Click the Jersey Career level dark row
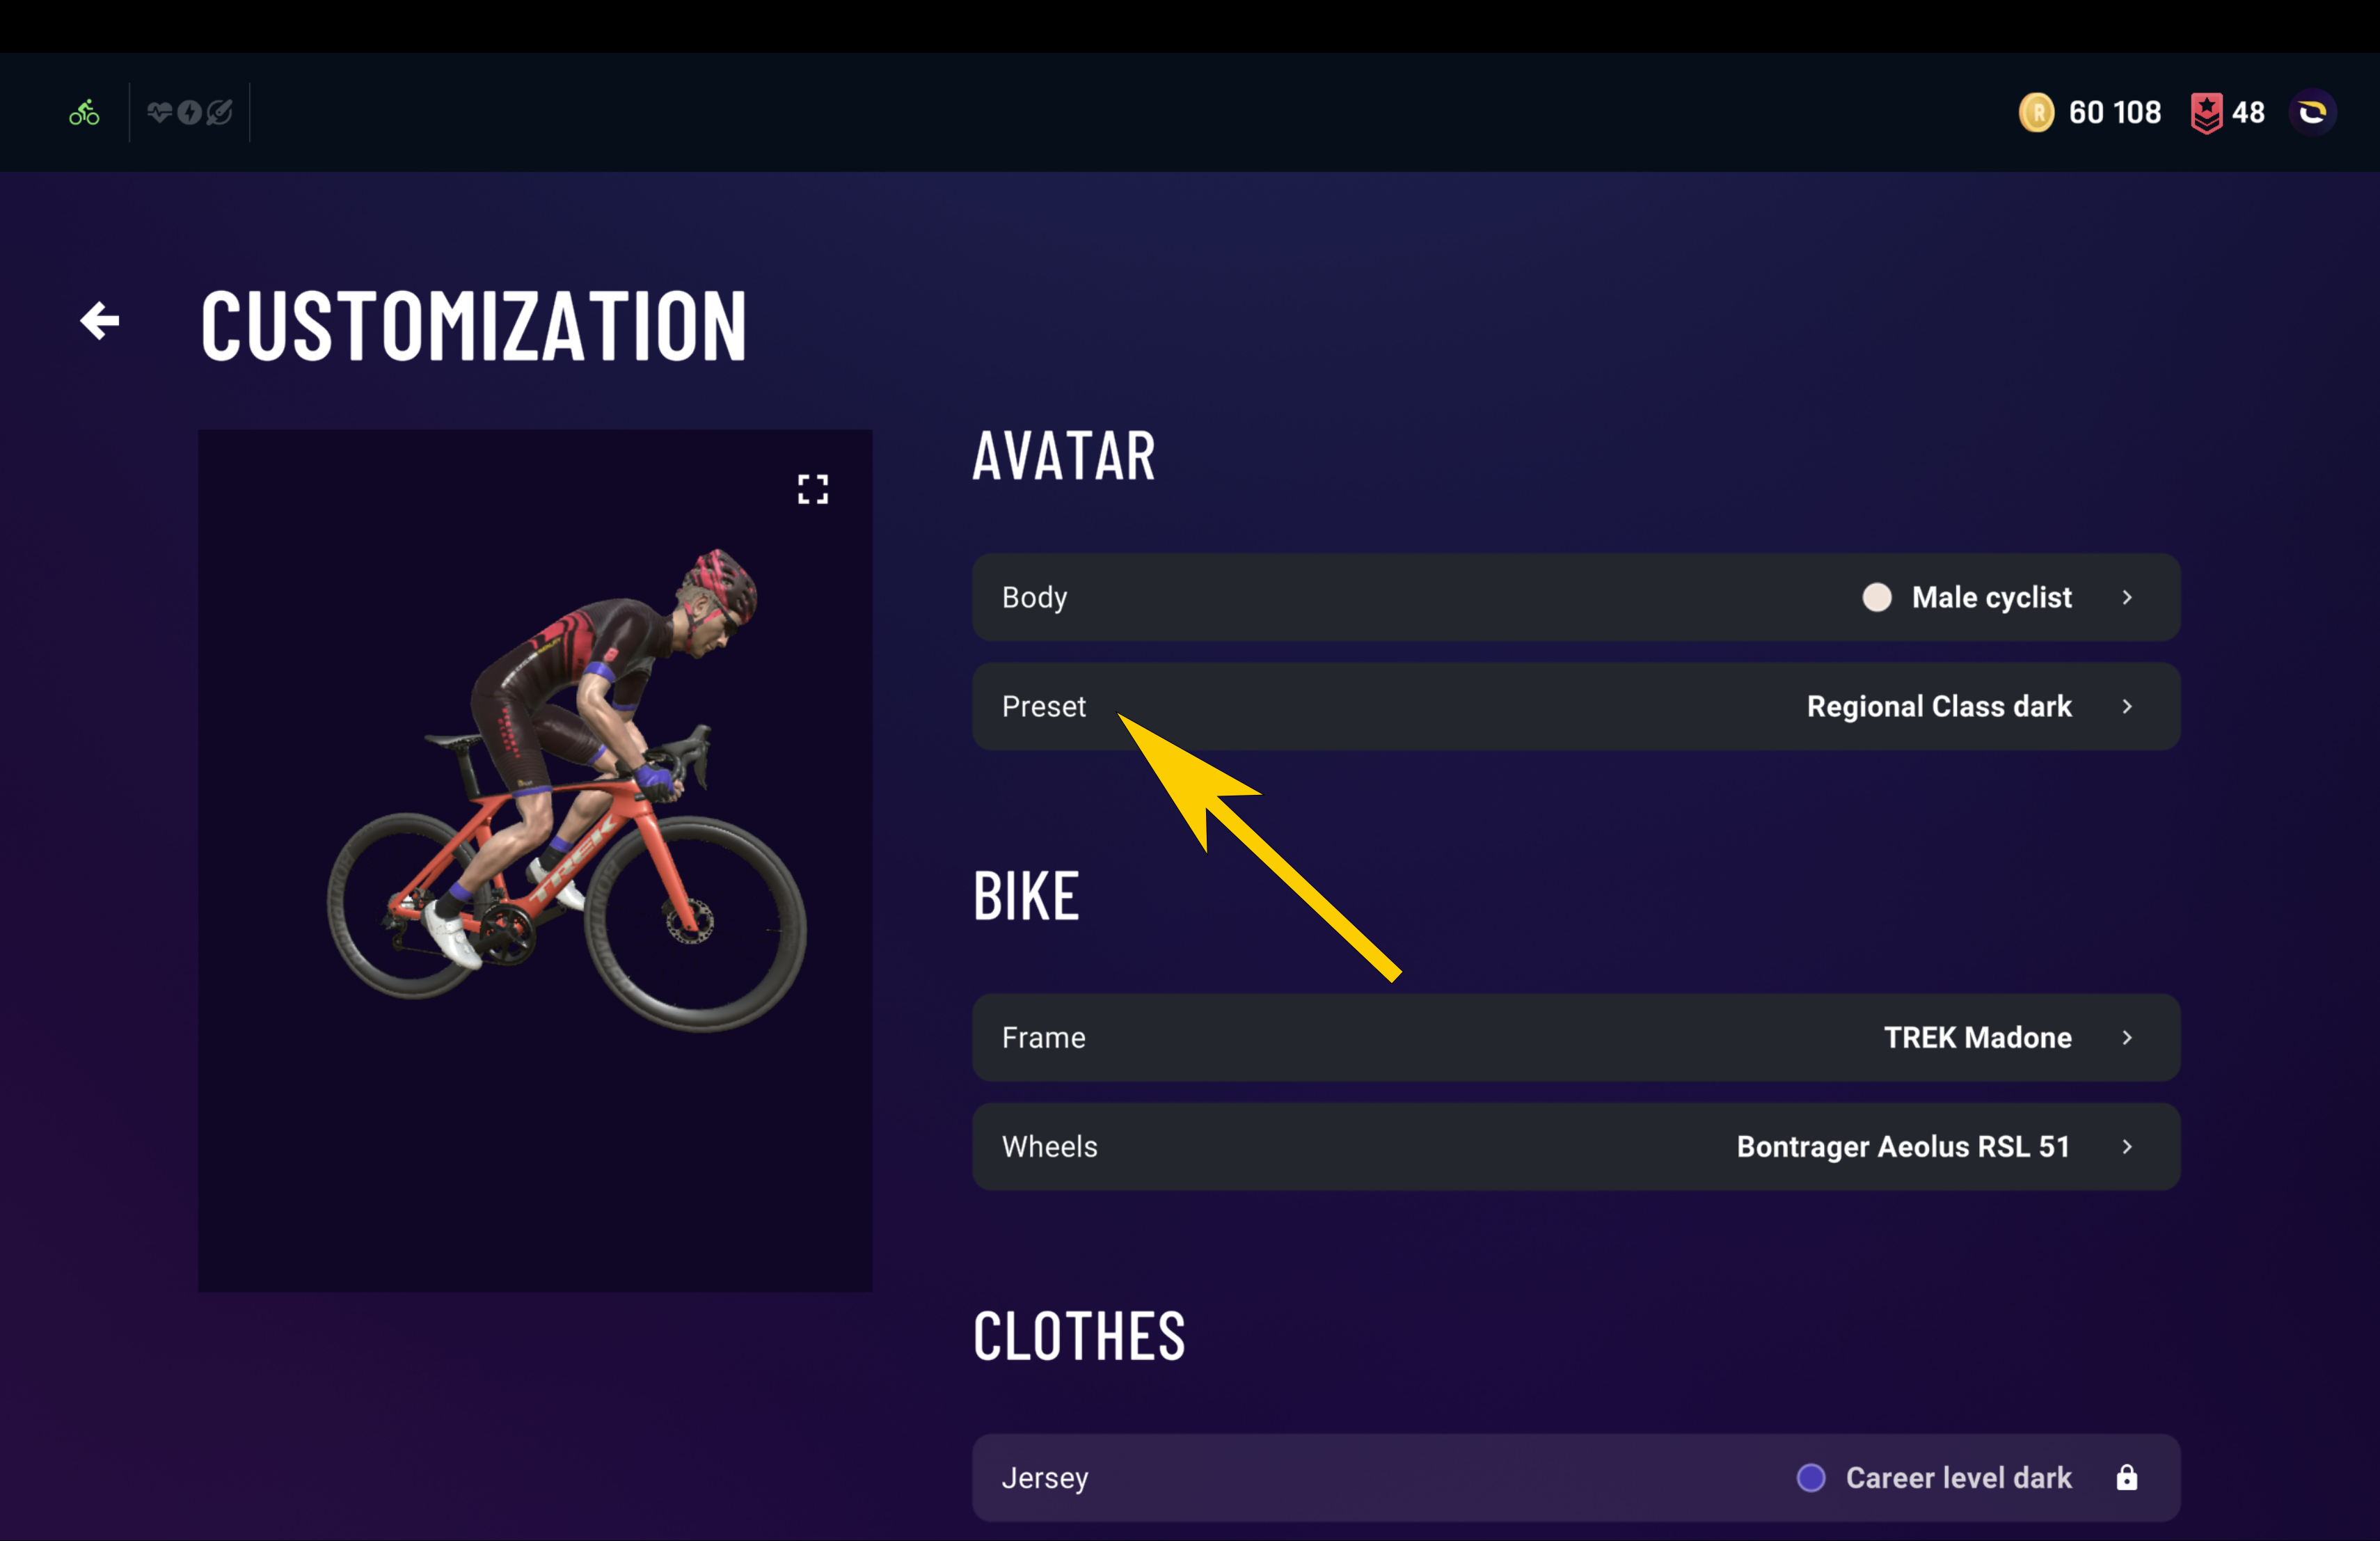Image resolution: width=2380 pixels, height=1541 pixels. pyautogui.click(x=1576, y=1477)
